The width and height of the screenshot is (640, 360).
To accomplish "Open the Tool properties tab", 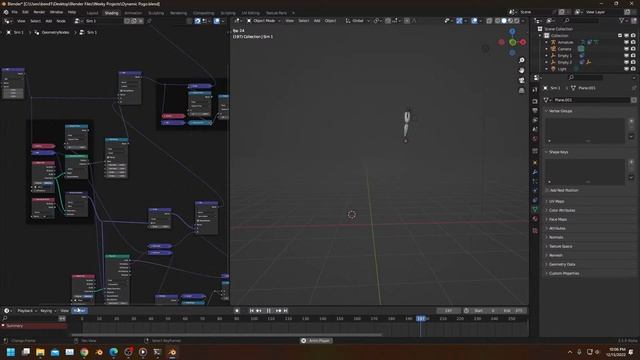I will [x=535, y=90].
